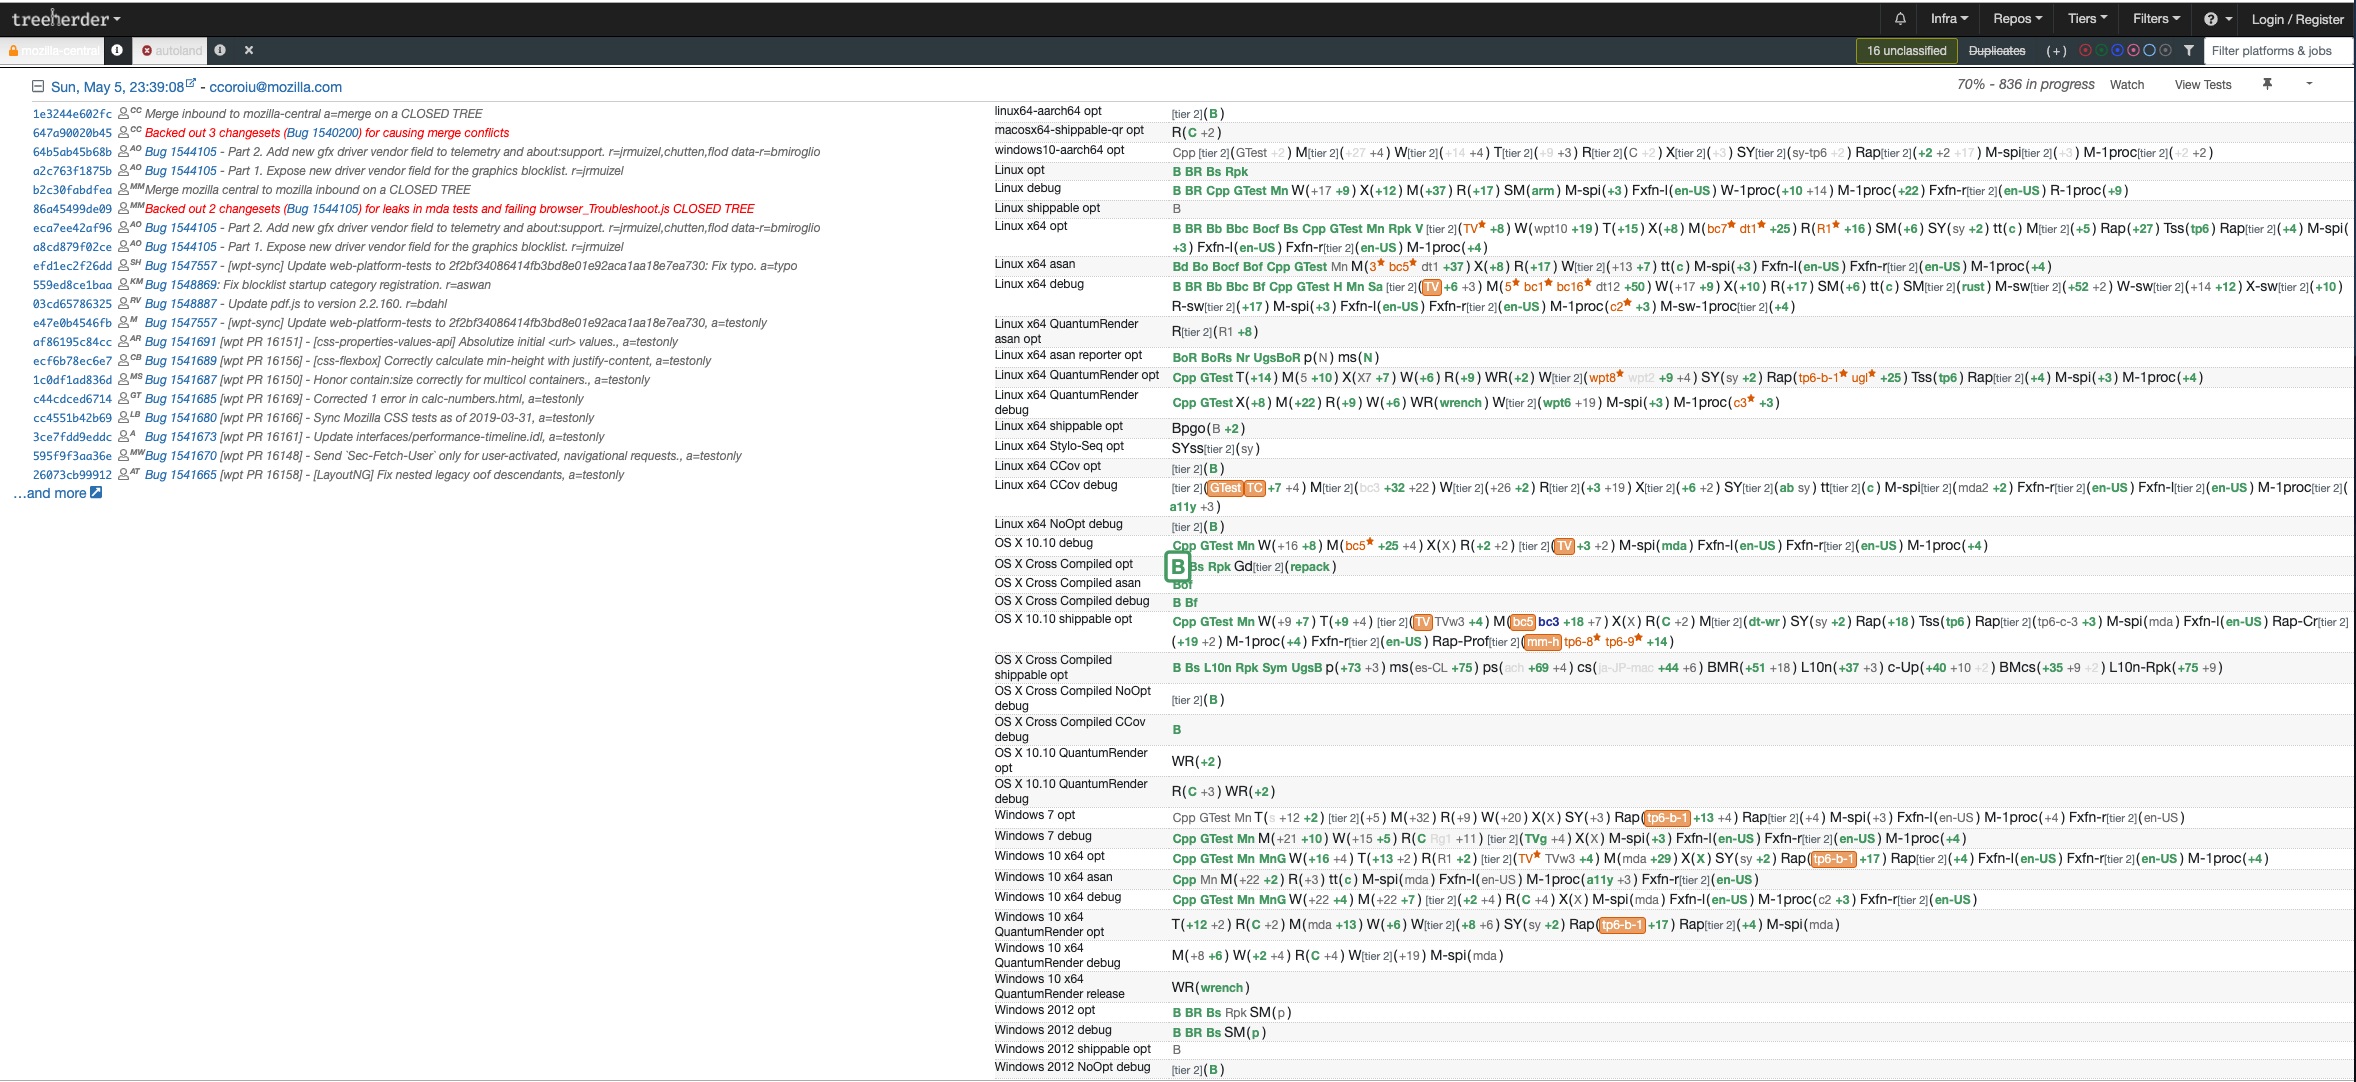Toggle the green success status filter
This screenshot has width=2356, height=1082.
tap(2101, 51)
